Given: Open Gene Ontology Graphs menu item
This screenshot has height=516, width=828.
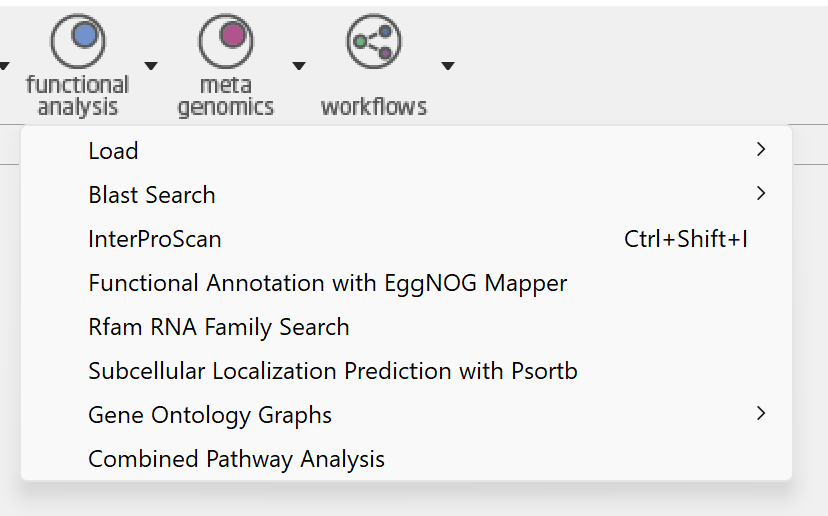Looking at the screenshot, I should (x=210, y=415).
